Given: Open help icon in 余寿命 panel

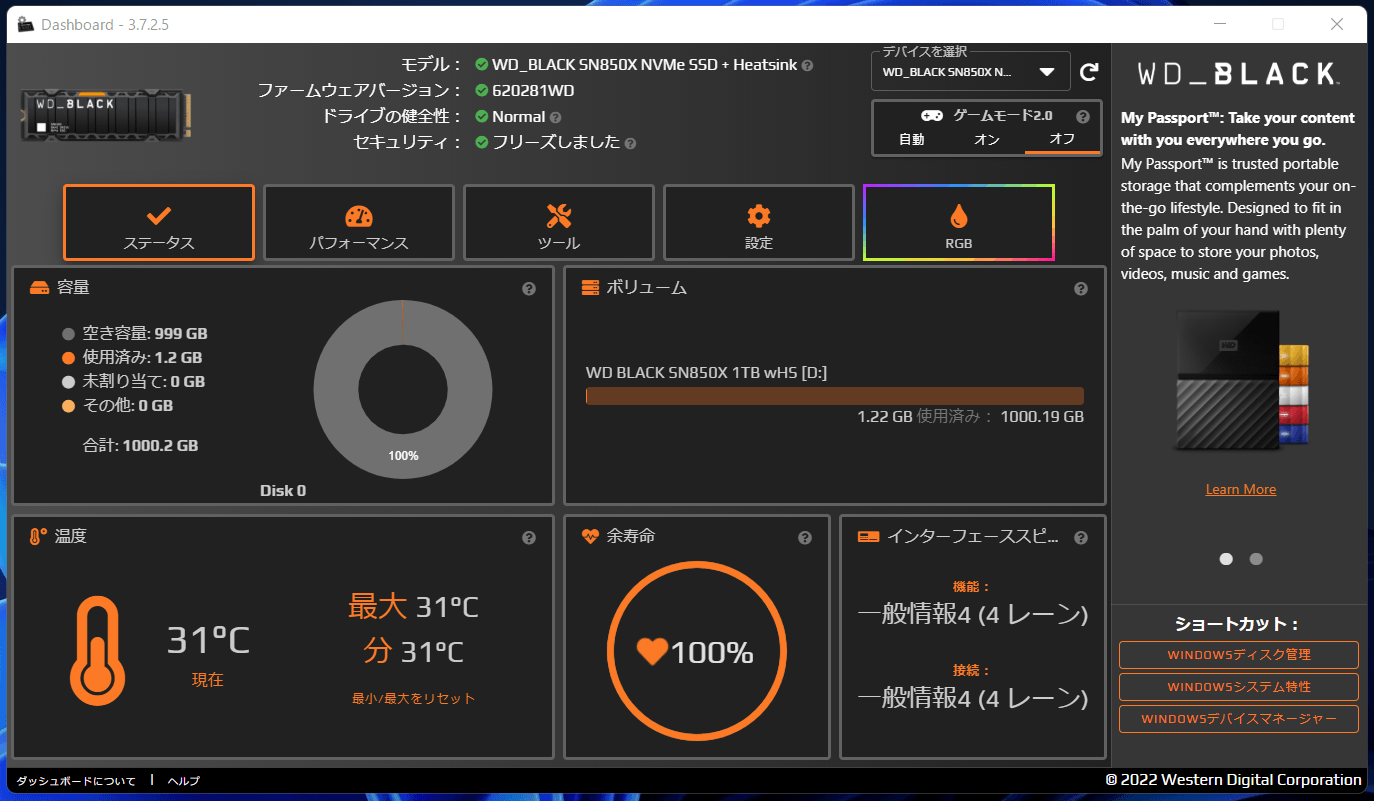Looking at the screenshot, I should (805, 538).
